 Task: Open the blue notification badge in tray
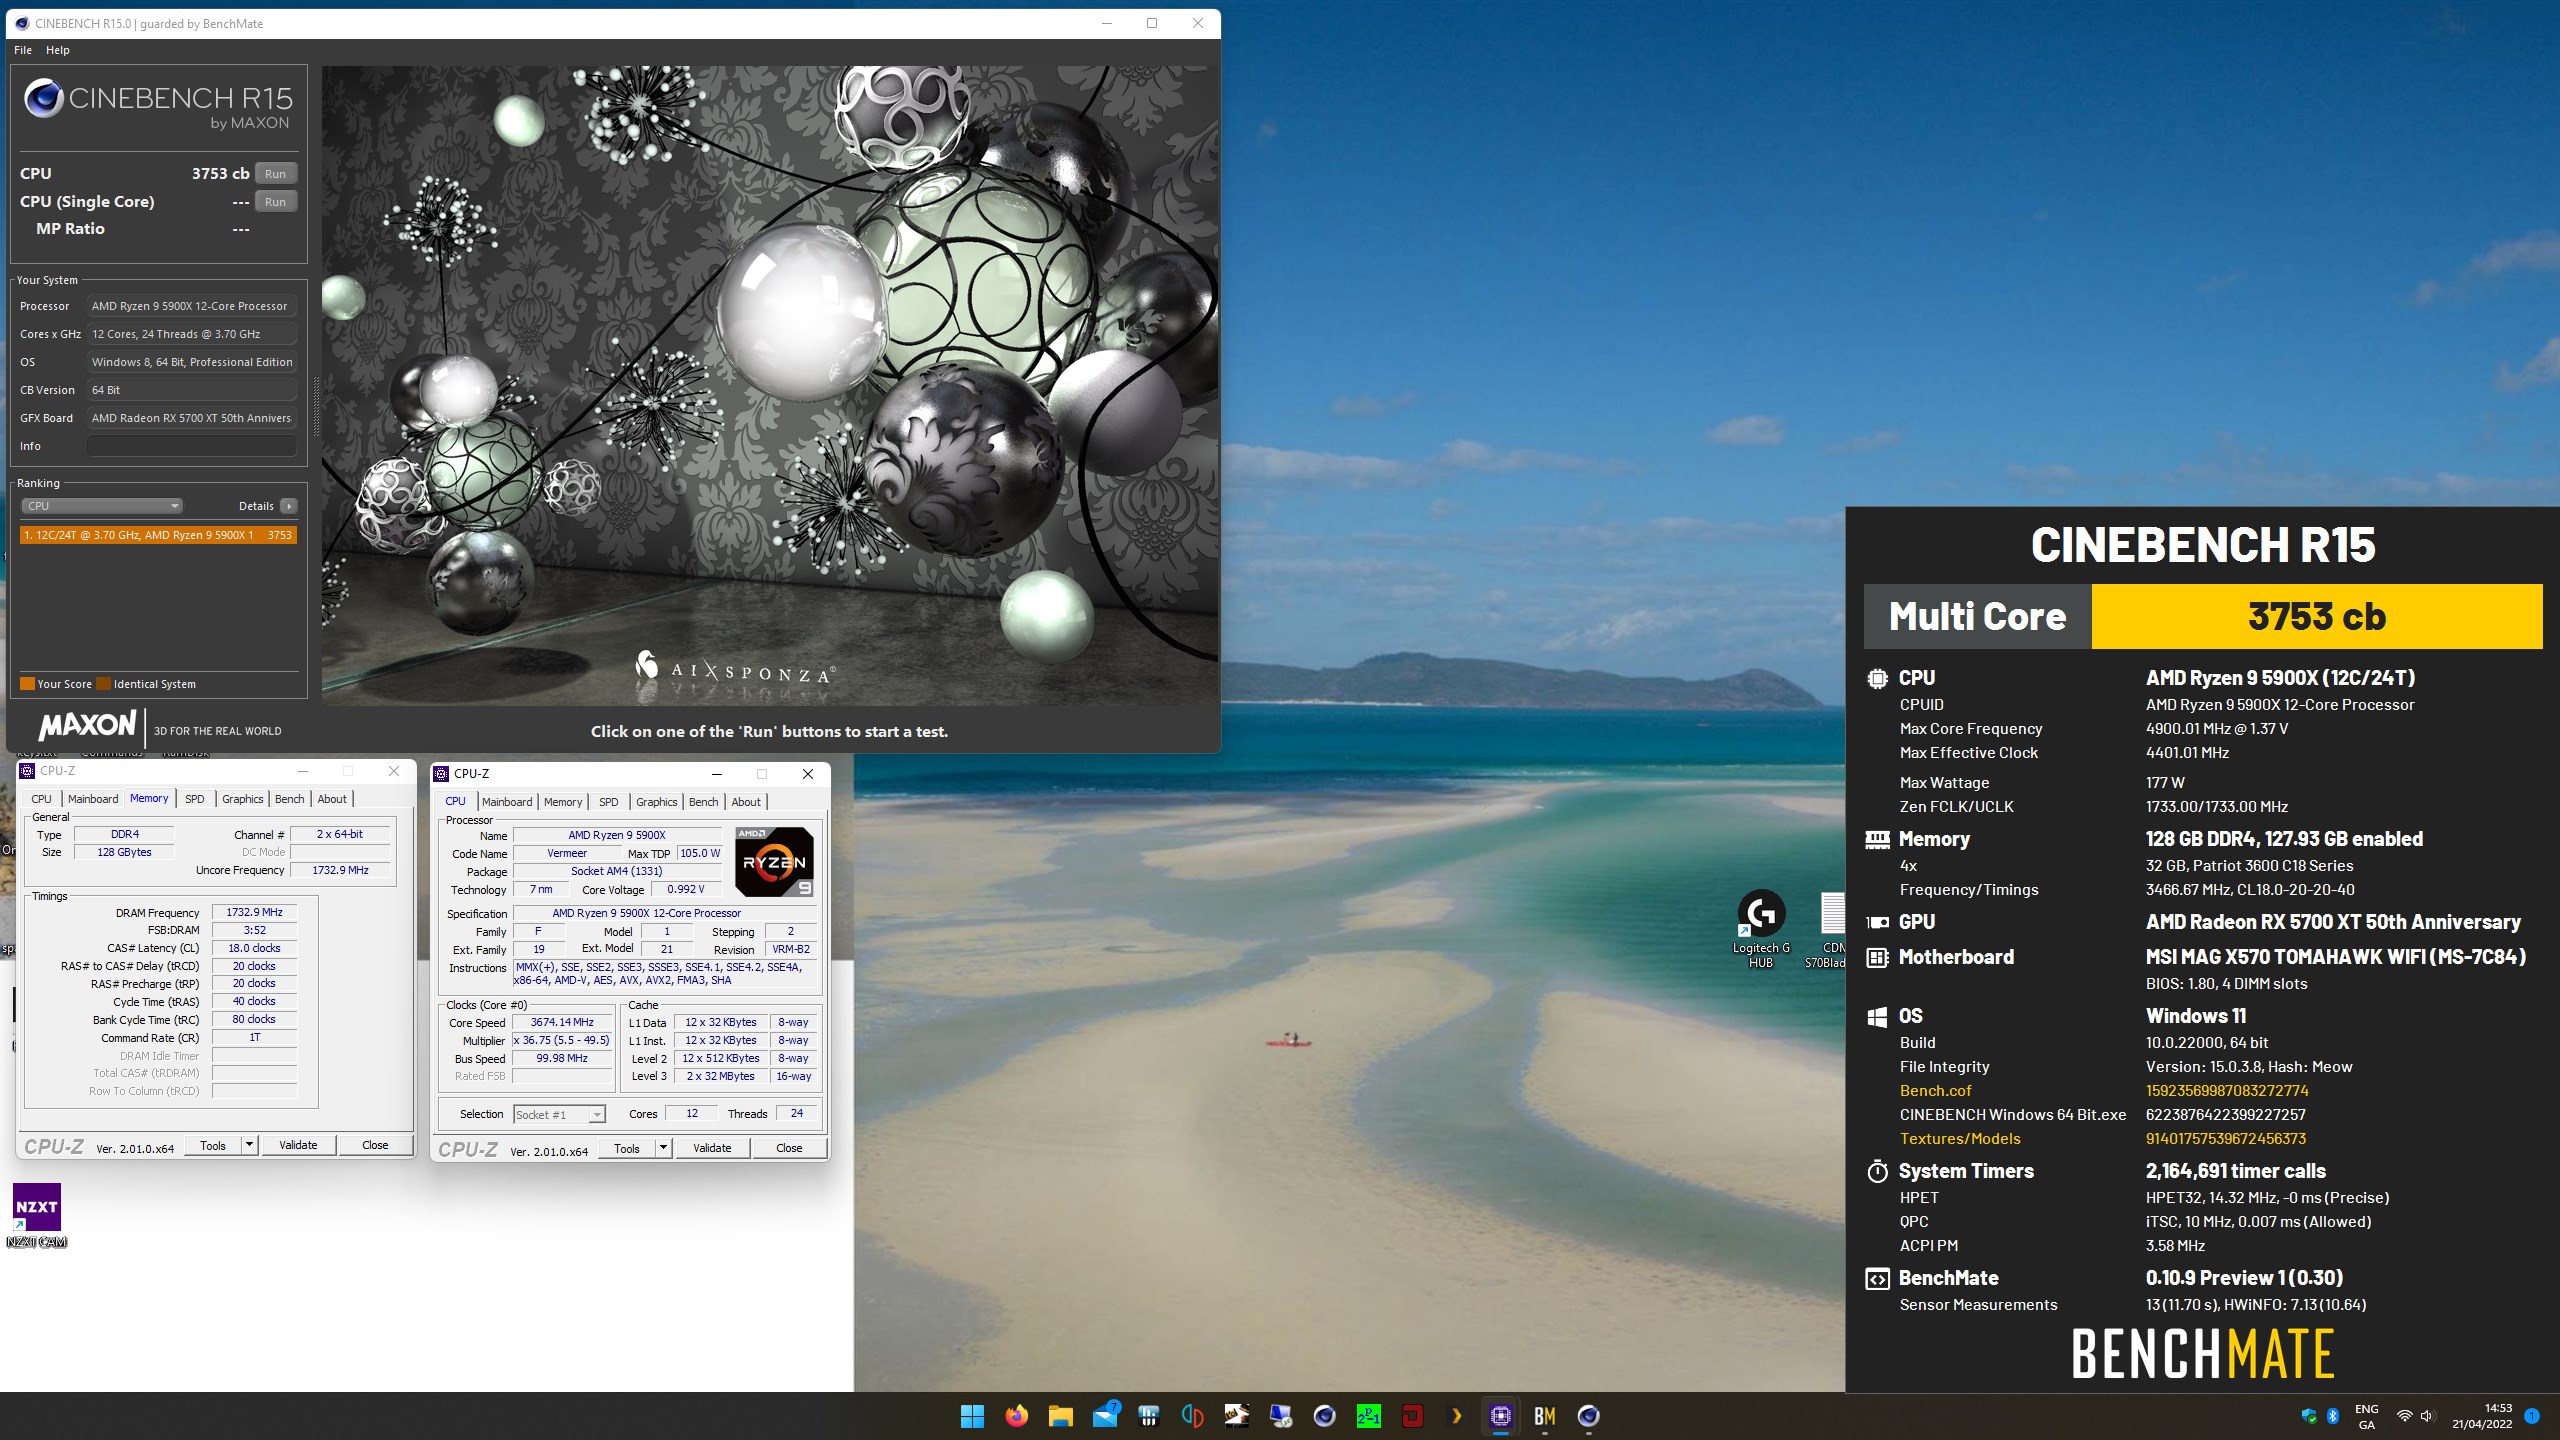click(x=2532, y=1416)
